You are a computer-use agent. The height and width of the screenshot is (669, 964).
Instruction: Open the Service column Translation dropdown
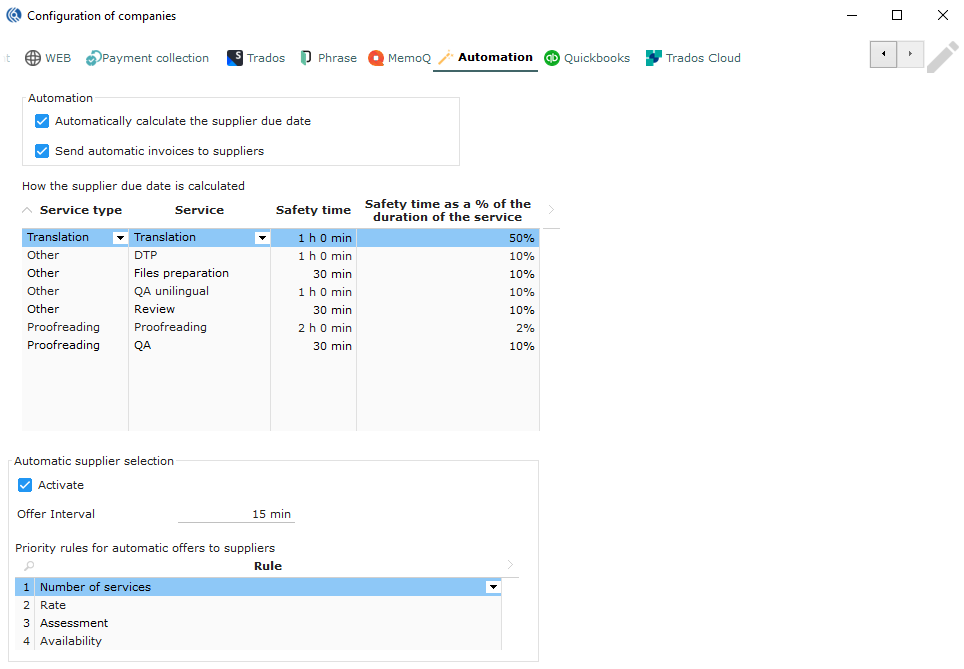pyautogui.click(x=262, y=238)
